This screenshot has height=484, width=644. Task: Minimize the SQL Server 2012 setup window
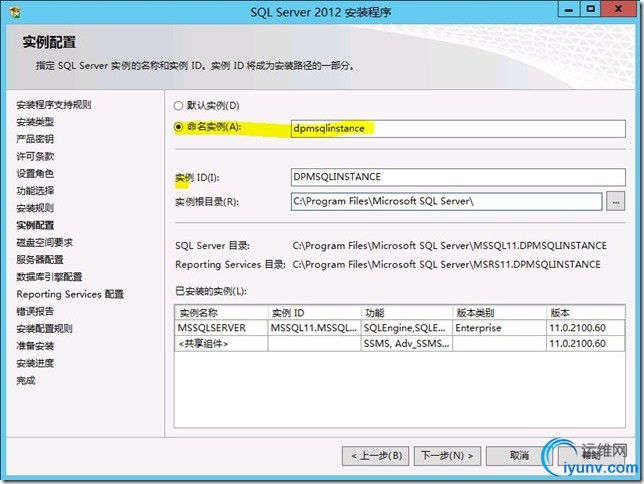point(569,9)
